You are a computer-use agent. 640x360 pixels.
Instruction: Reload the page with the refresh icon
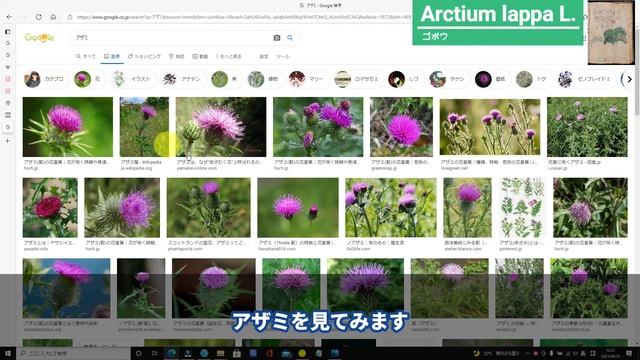click(x=38, y=17)
